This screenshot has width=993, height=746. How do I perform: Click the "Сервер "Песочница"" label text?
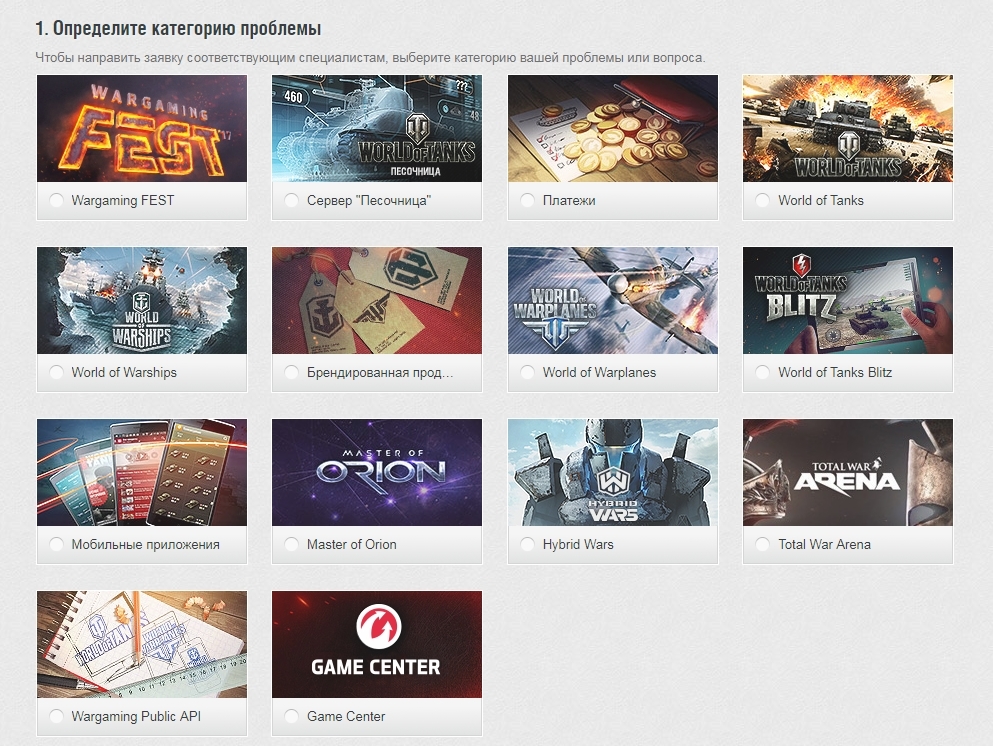pyautogui.click(x=369, y=201)
